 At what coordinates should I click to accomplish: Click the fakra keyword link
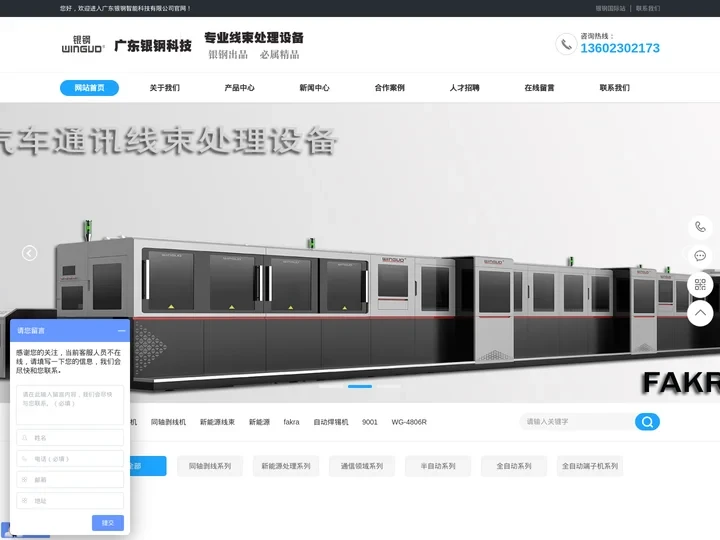point(291,422)
